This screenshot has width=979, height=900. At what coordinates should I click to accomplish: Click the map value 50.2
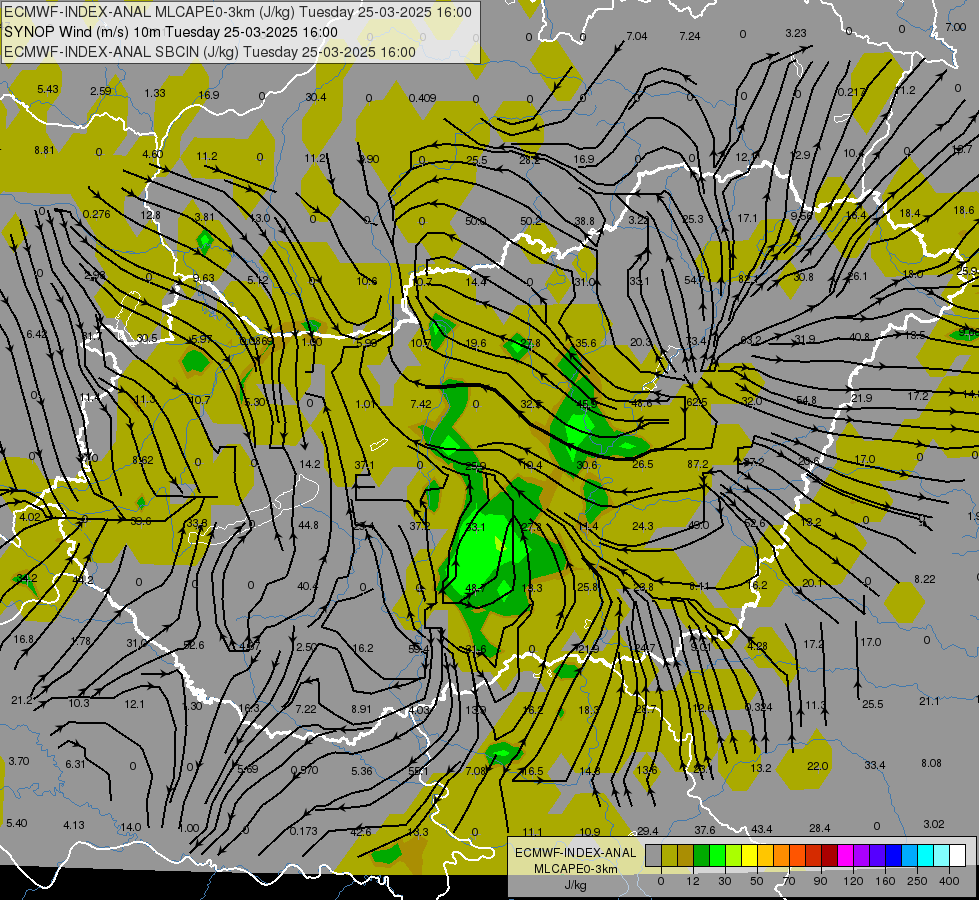[x=531, y=221]
